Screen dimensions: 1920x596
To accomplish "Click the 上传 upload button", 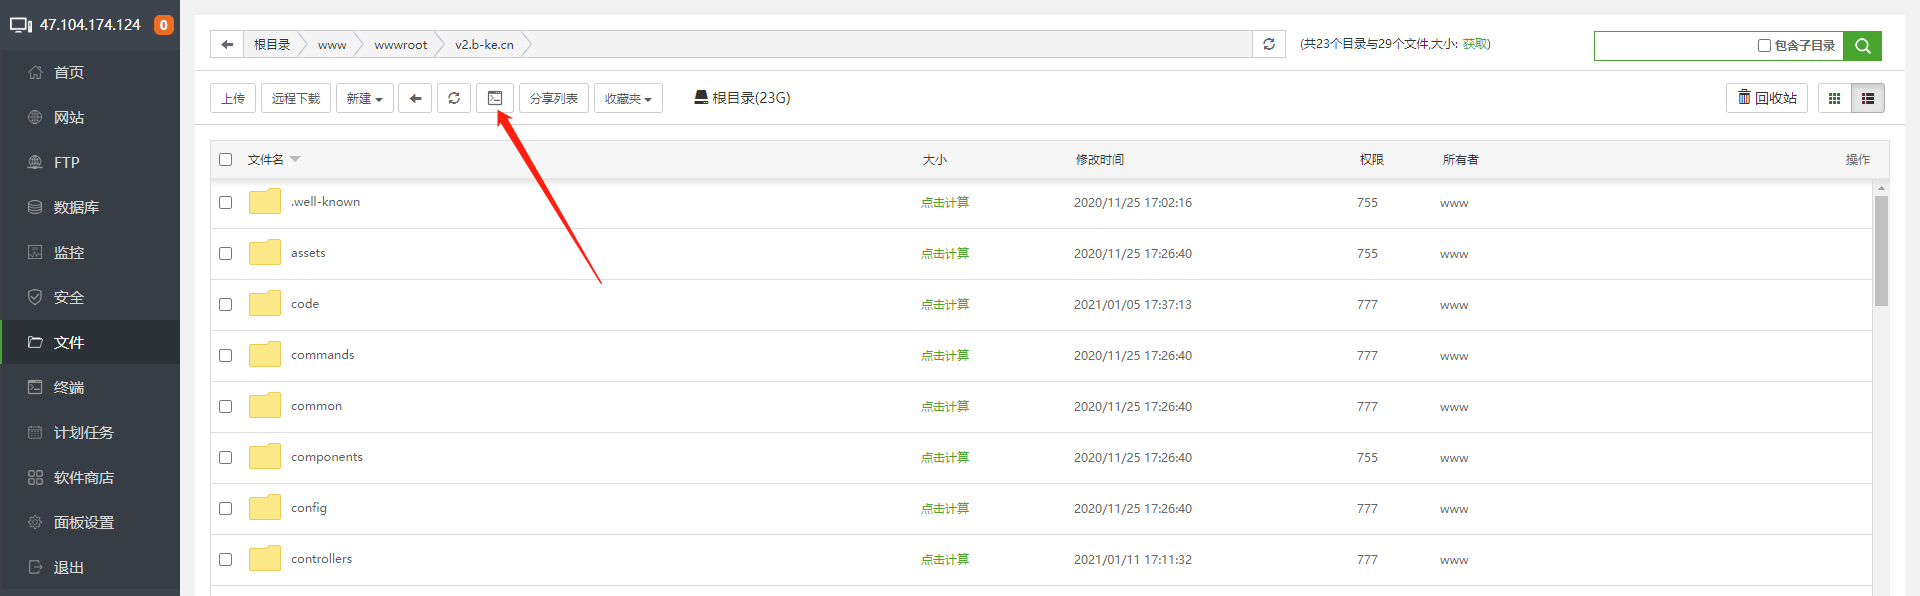I will pyautogui.click(x=233, y=98).
